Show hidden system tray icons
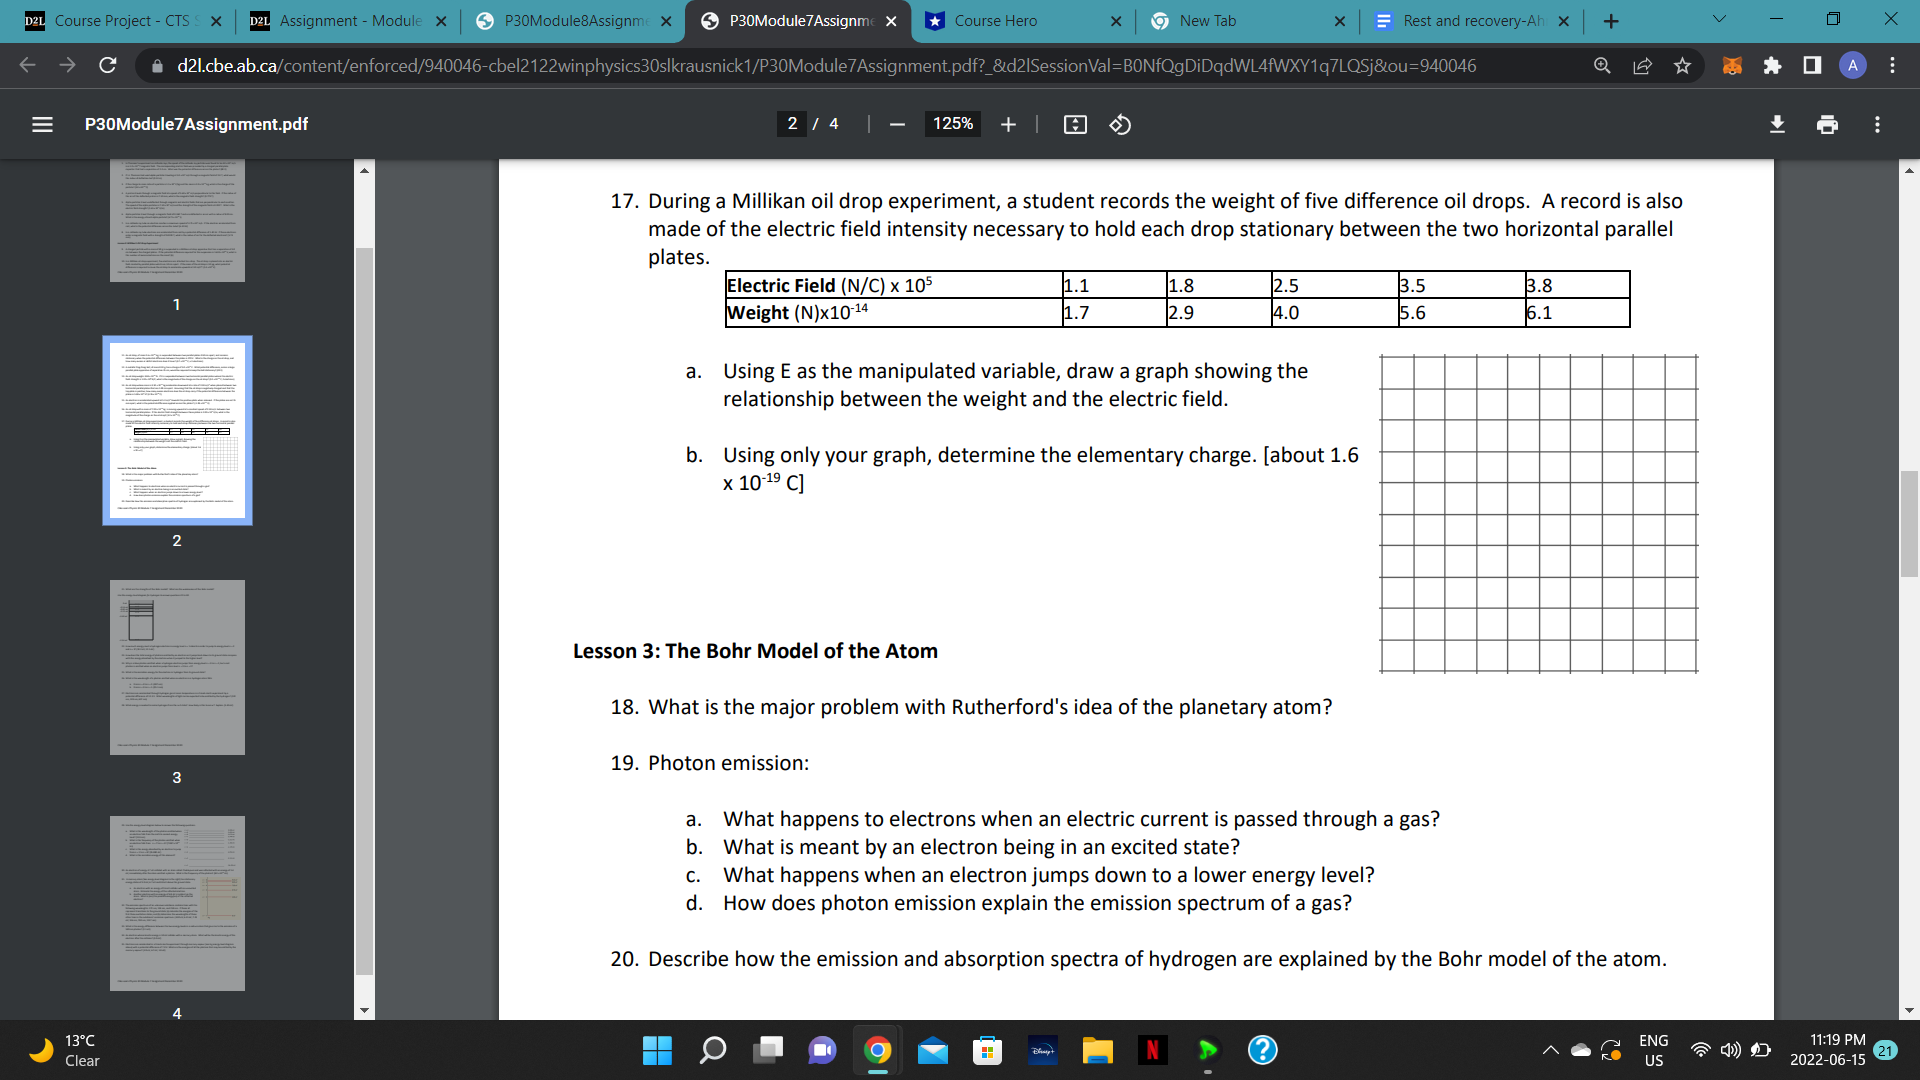1920x1080 pixels. pyautogui.click(x=1550, y=1050)
